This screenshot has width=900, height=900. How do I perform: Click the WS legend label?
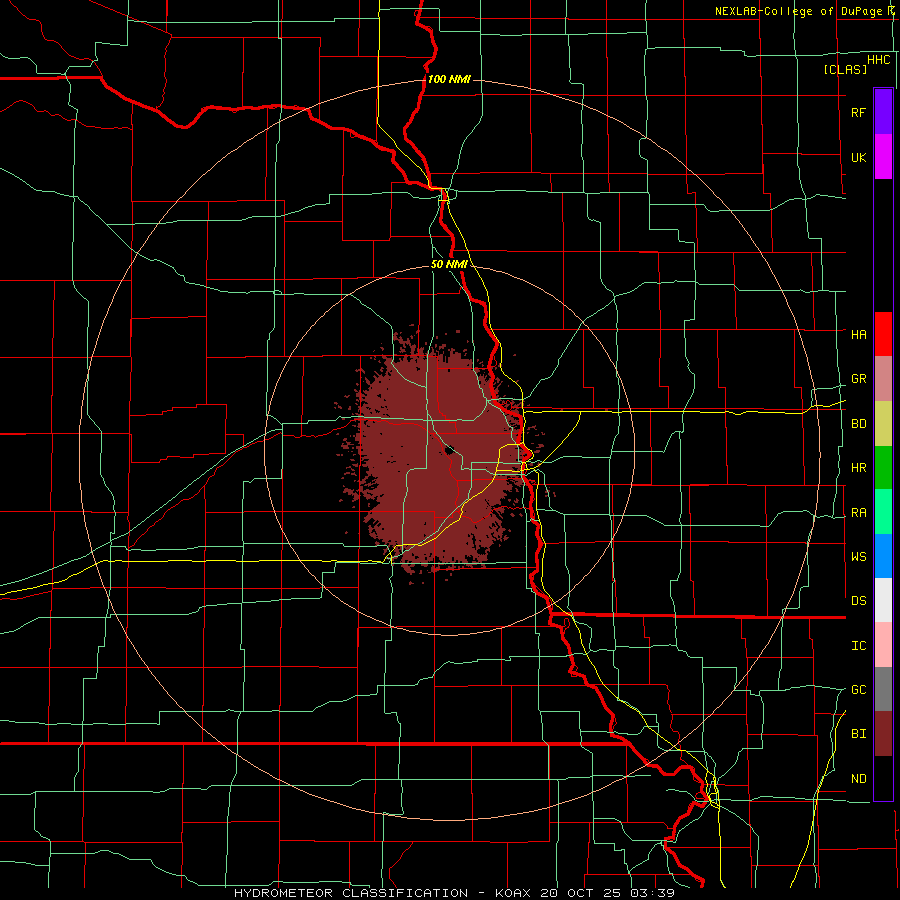click(858, 556)
